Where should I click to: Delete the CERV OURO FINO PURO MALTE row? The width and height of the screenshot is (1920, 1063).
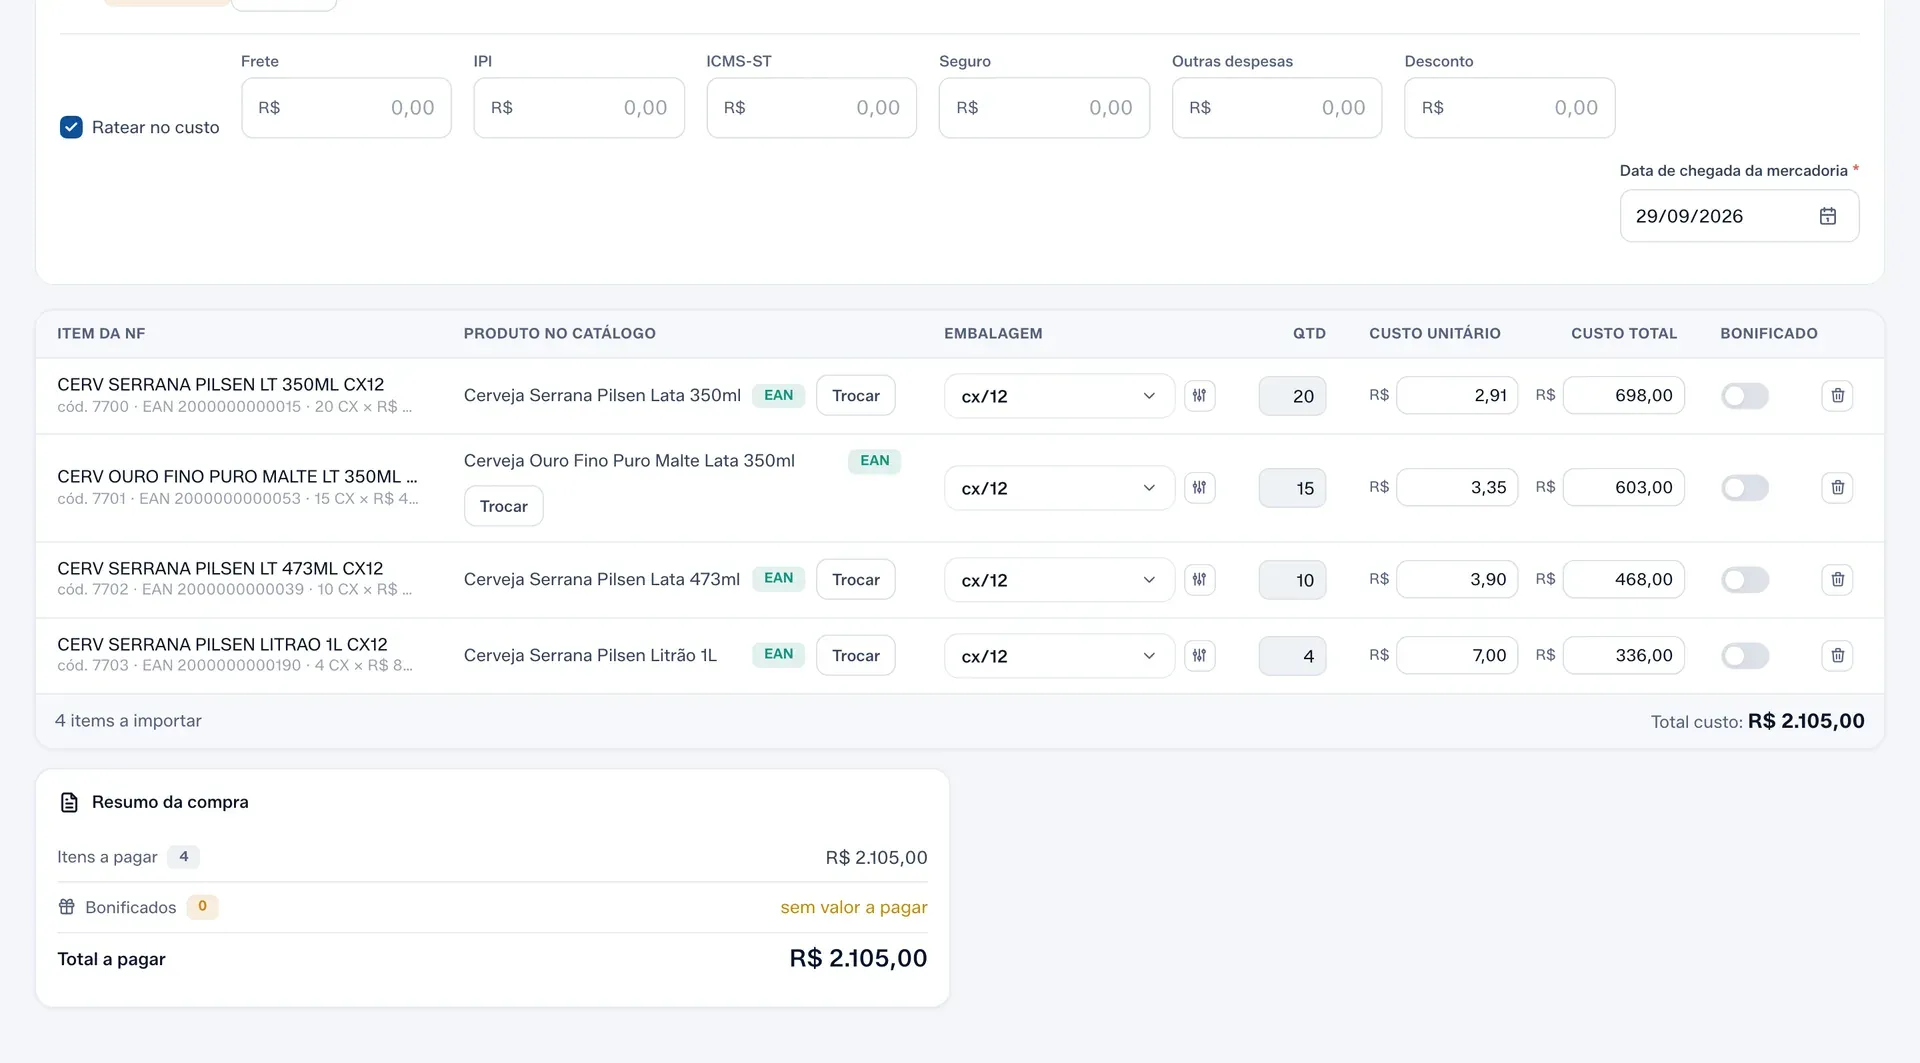1837,488
